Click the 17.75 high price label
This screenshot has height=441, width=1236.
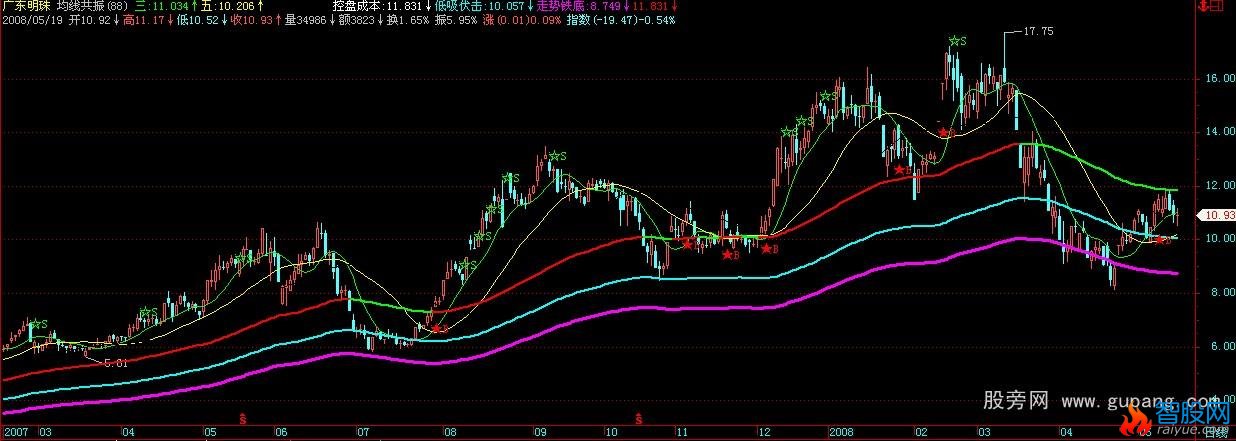[1039, 32]
